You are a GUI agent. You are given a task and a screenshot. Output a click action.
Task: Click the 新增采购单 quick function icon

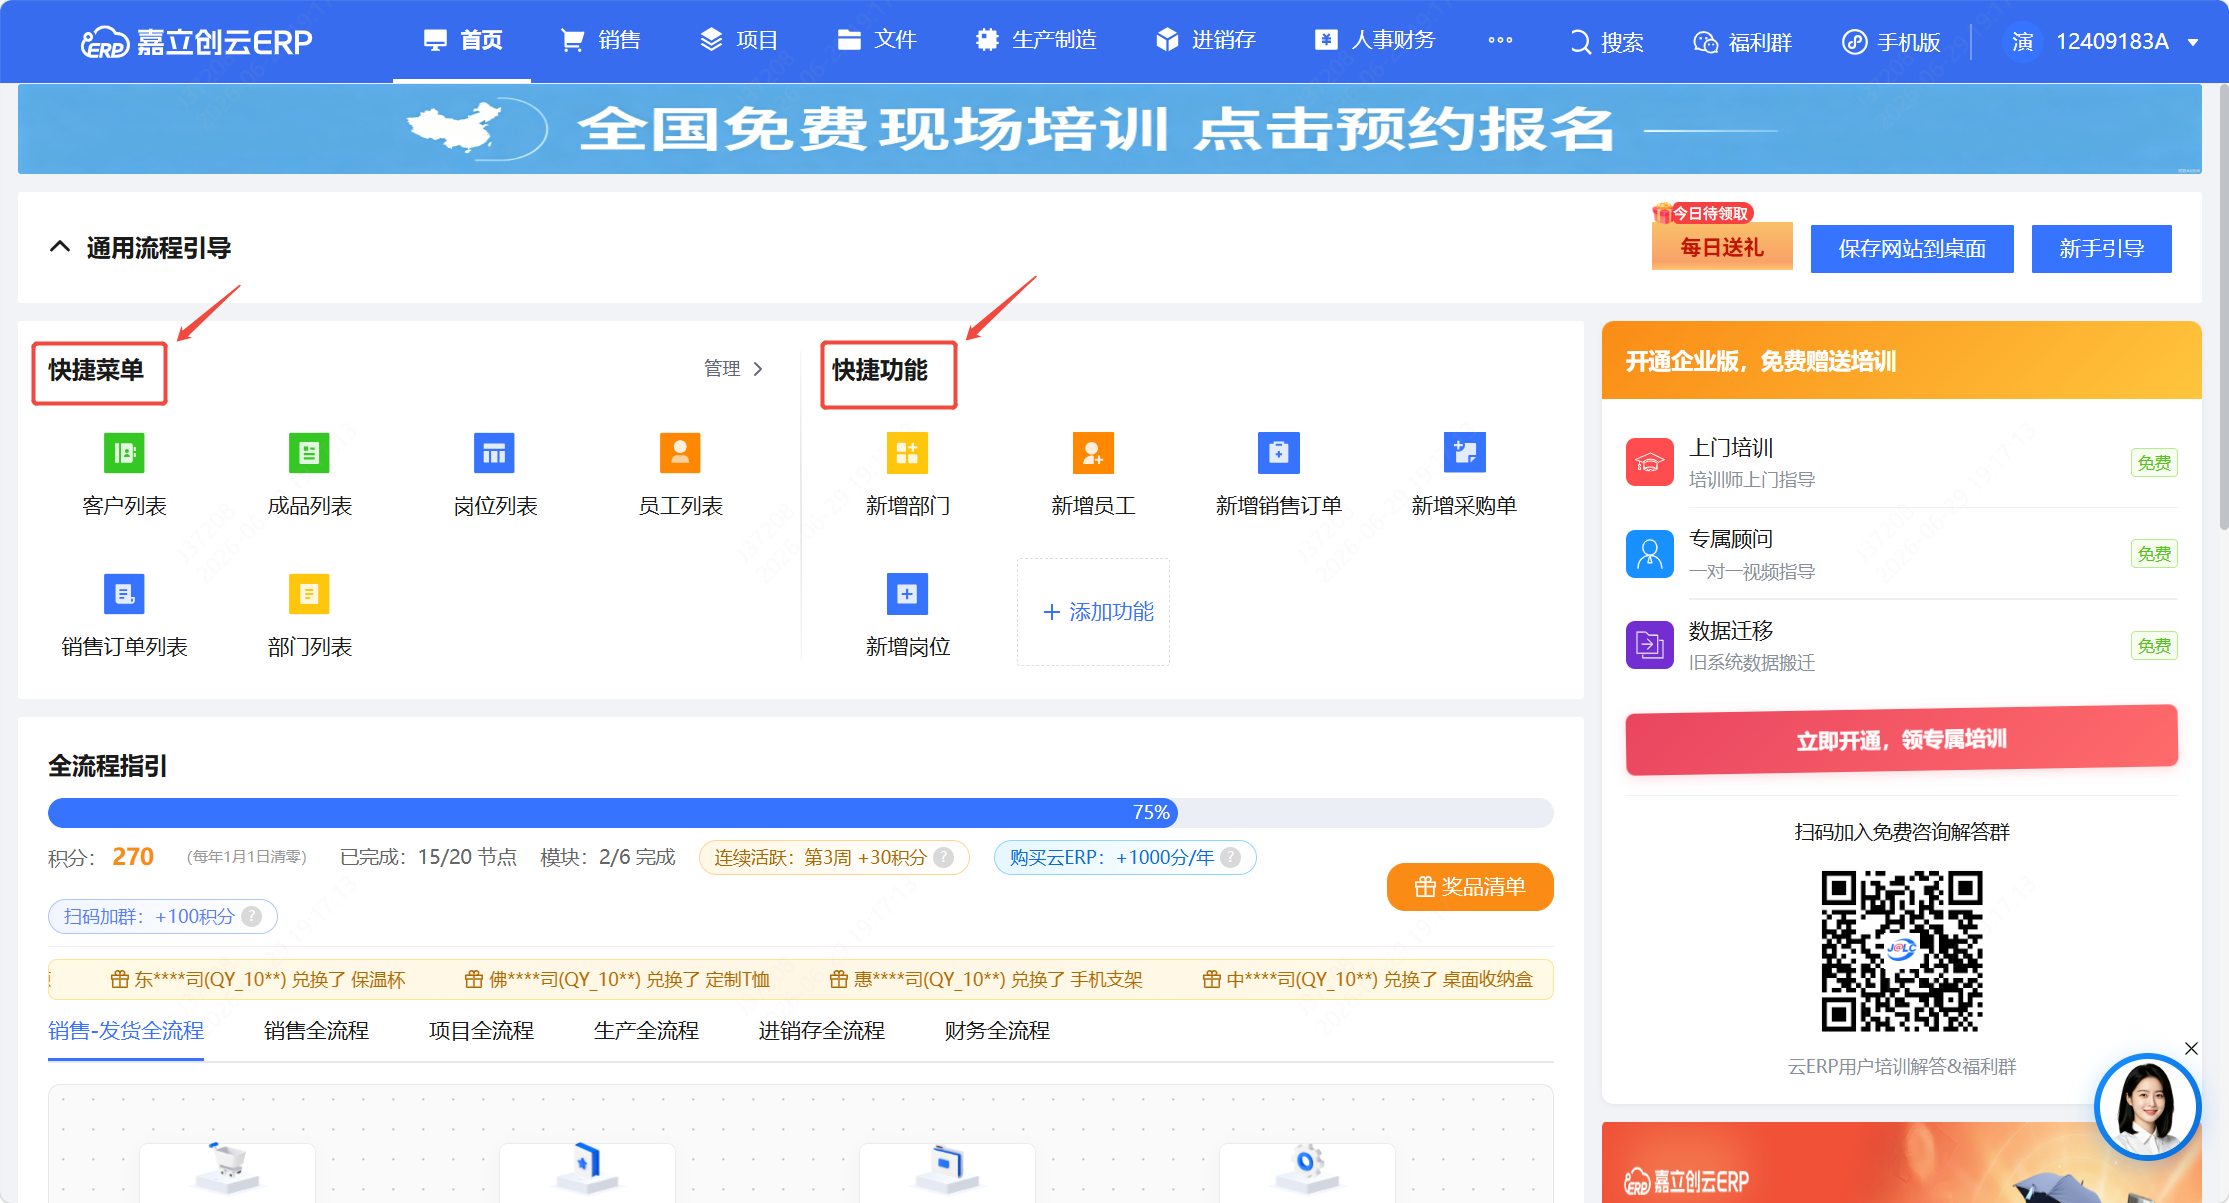(x=1464, y=453)
